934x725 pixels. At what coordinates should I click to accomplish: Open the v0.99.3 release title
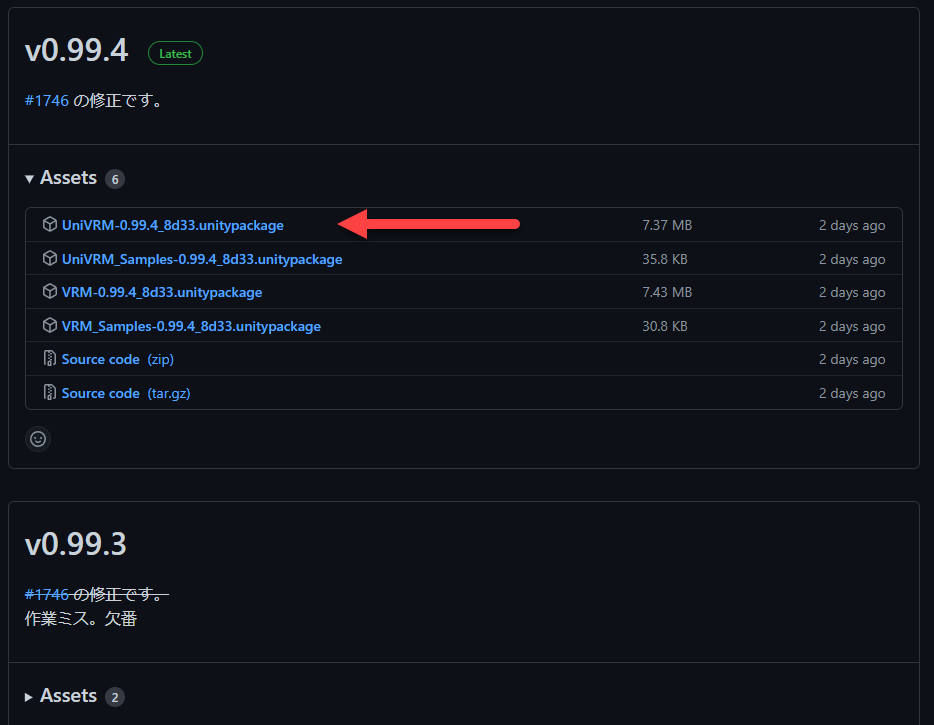(x=76, y=544)
